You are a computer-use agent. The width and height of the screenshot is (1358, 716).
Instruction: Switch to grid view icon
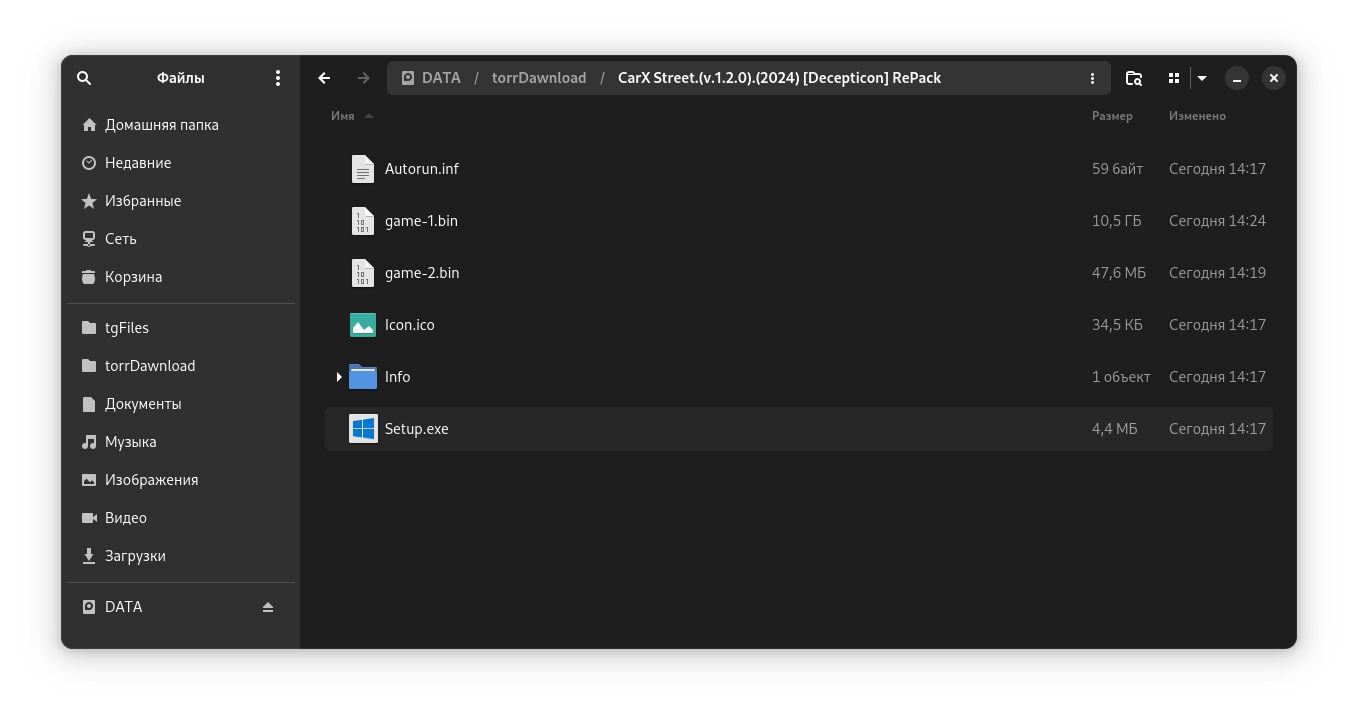pyautogui.click(x=1174, y=78)
